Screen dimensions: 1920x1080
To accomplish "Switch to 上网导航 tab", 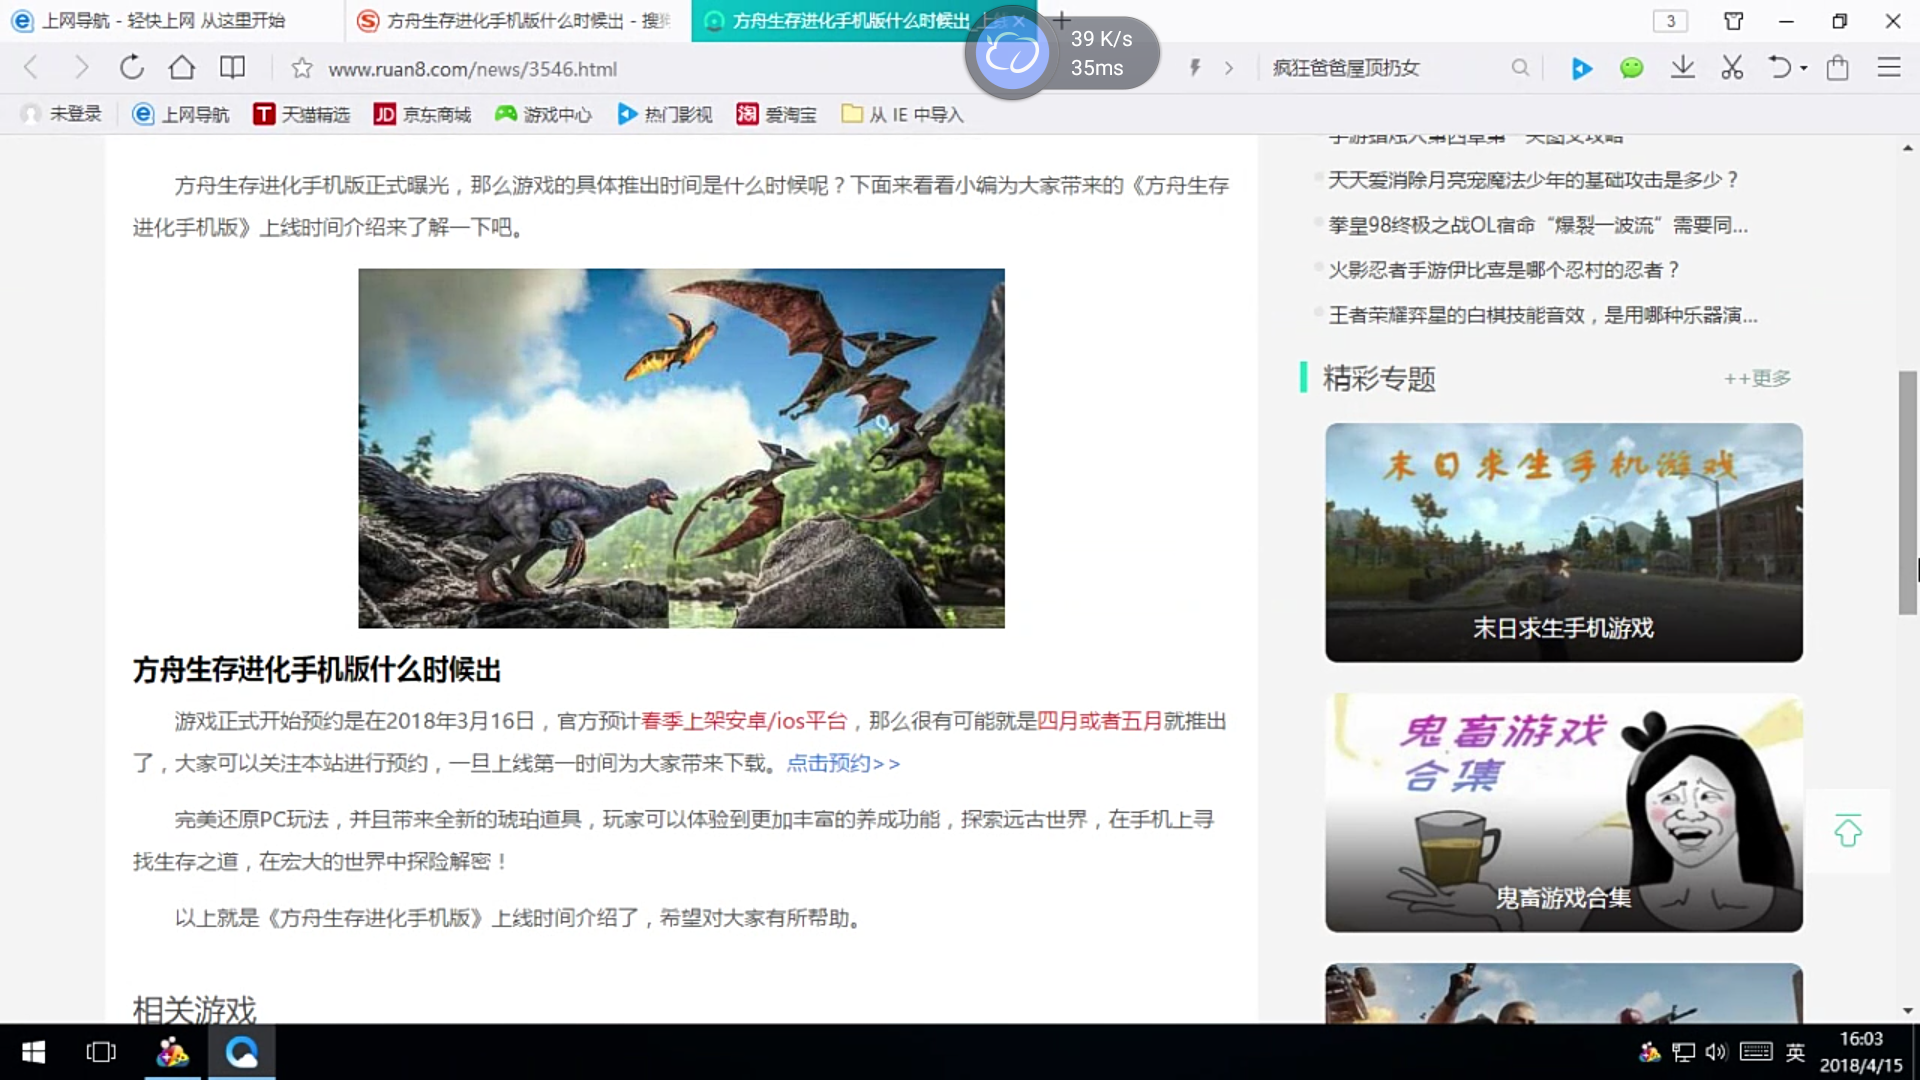I will pyautogui.click(x=170, y=20).
